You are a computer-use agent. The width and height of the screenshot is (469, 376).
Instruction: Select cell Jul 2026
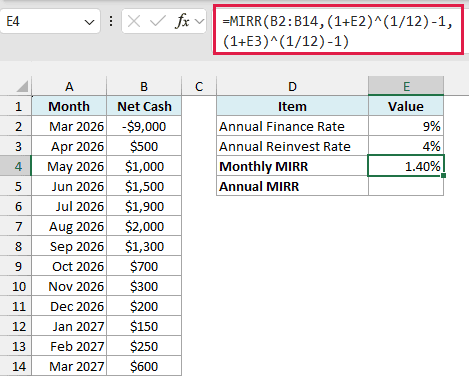[x=69, y=206]
